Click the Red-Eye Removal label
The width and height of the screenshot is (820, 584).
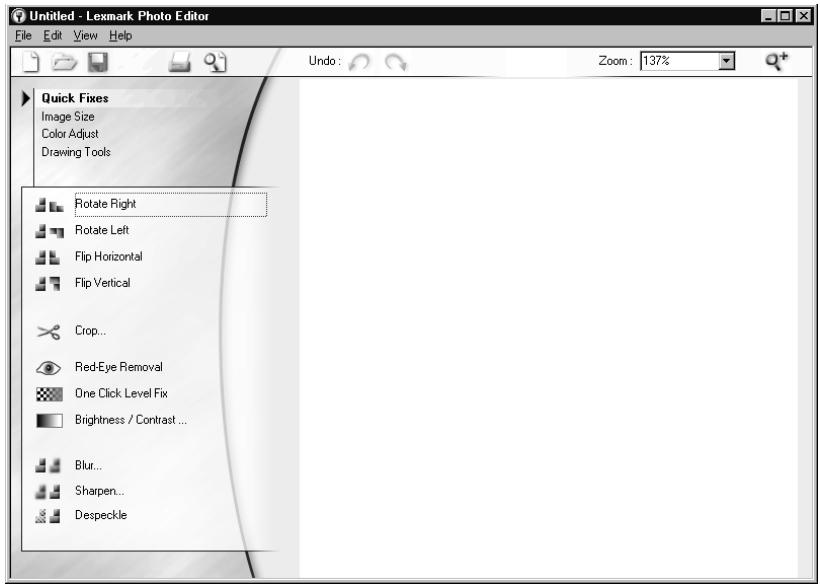click(x=119, y=367)
